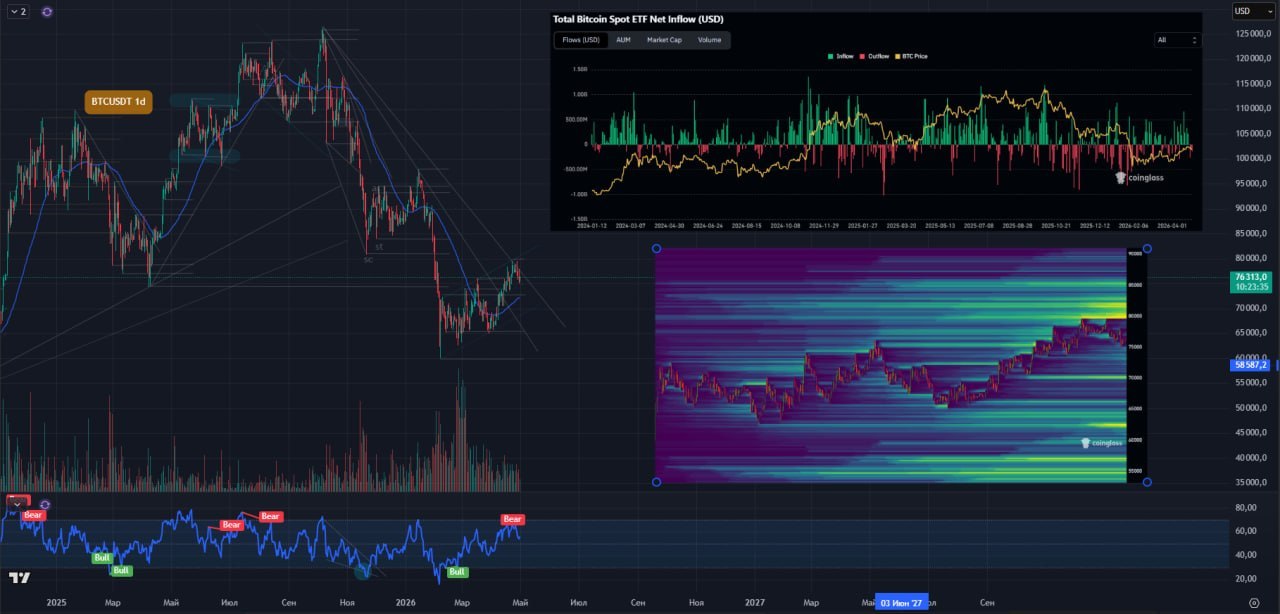This screenshot has height=614, width=1280.
Task: Collapse the RSI indicator legend arrow
Action: (17, 503)
